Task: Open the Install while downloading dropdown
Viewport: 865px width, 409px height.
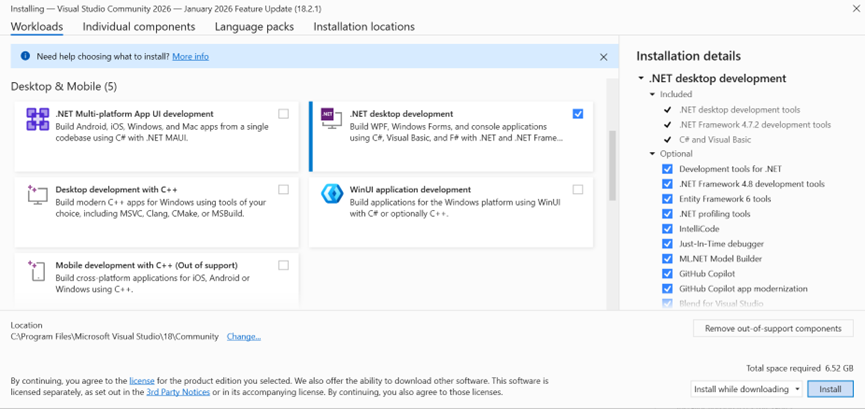Action: 746,389
